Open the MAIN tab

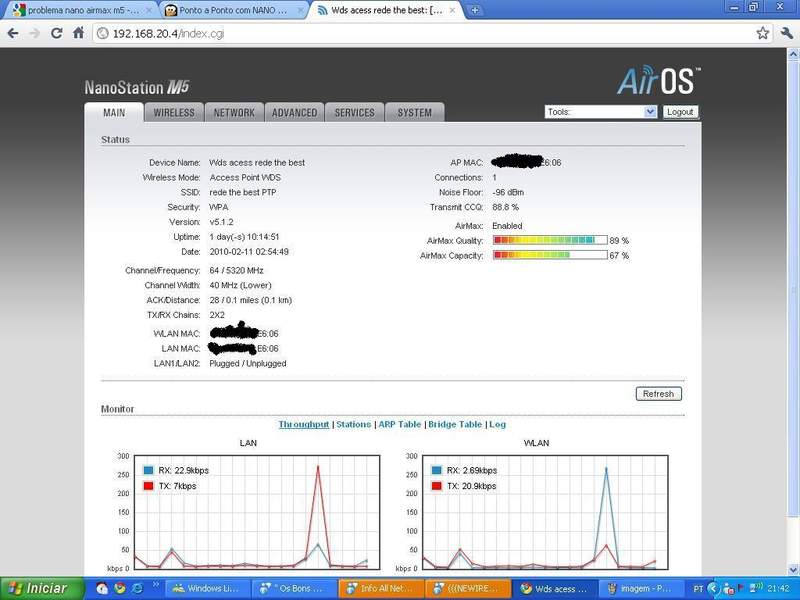(114, 113)
